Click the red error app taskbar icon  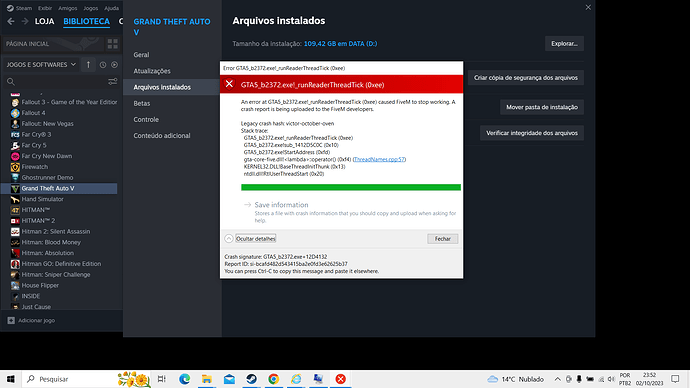[x=341, y=379]
